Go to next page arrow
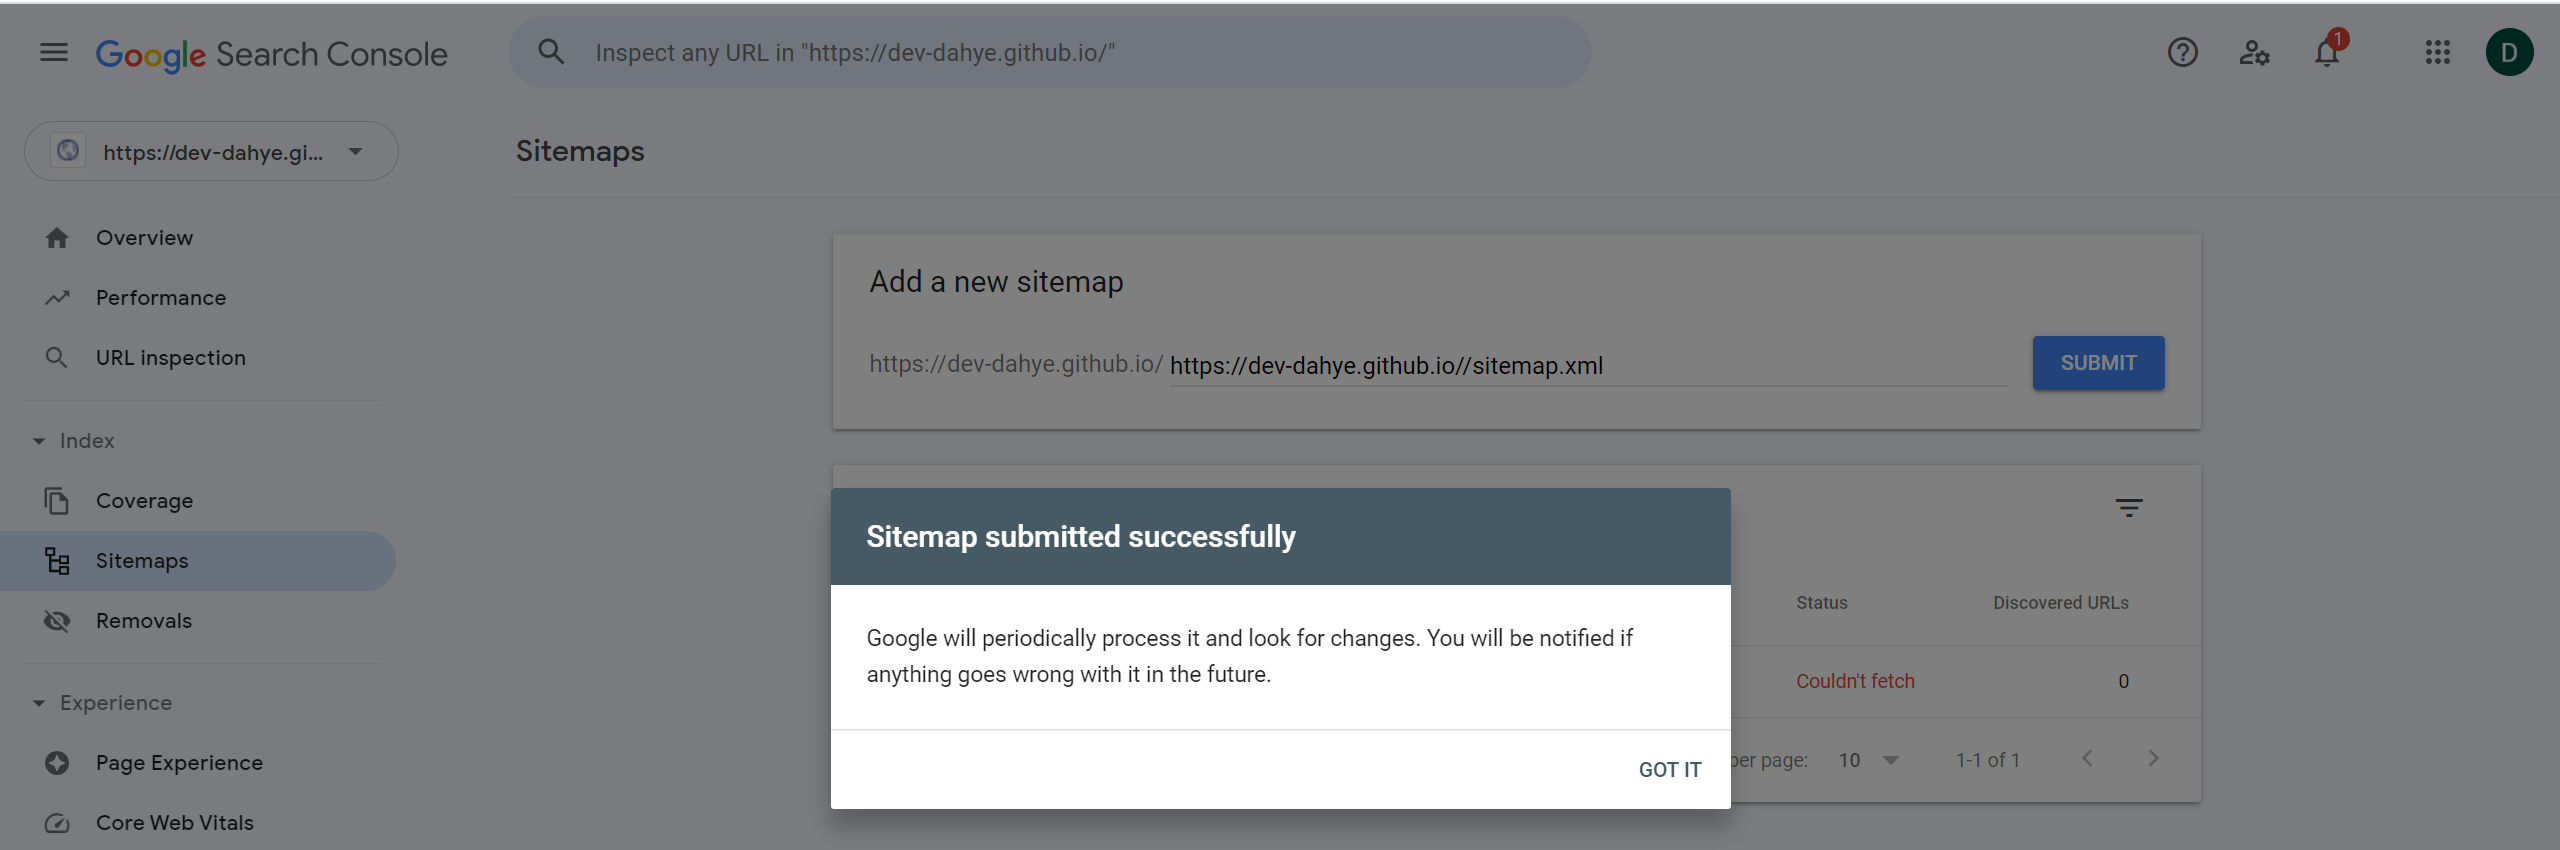The height and width of the screenshot is (850, 2560). pyautogui.click(x=2153, y=759)
